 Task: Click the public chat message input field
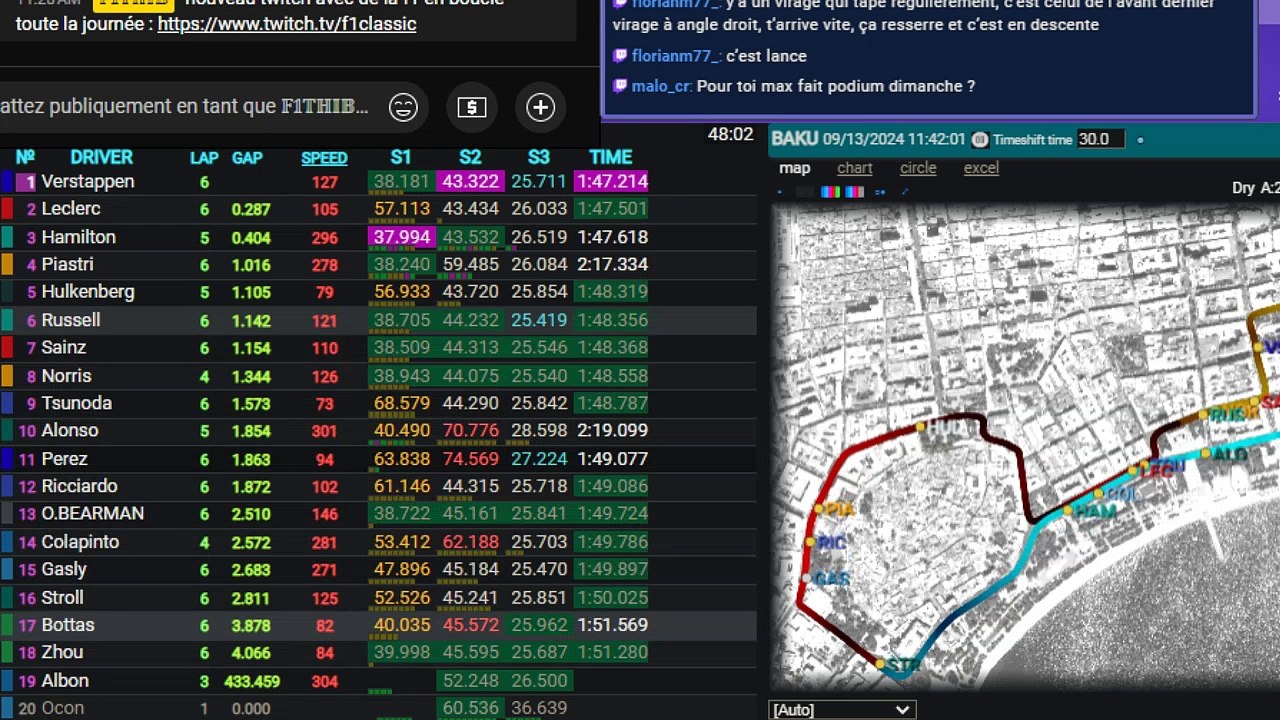(x=185, y=107)
